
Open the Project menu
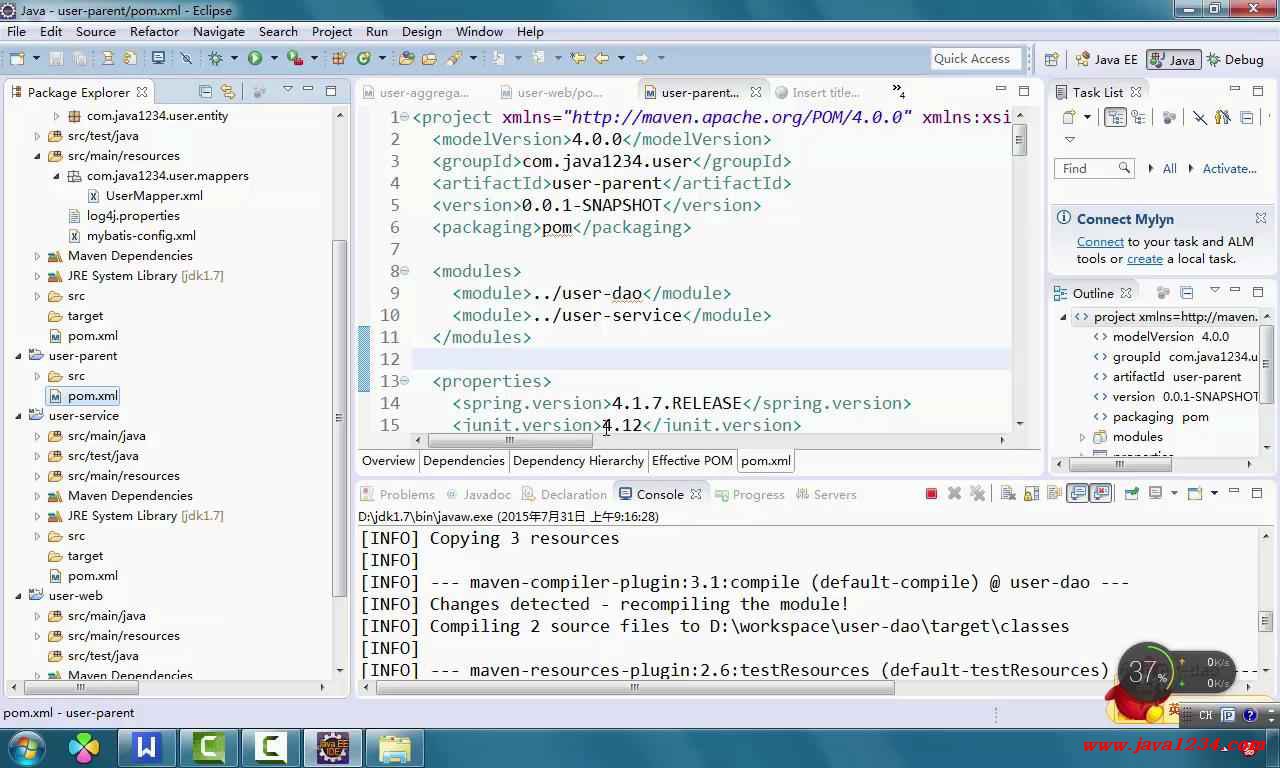[332, 31]
